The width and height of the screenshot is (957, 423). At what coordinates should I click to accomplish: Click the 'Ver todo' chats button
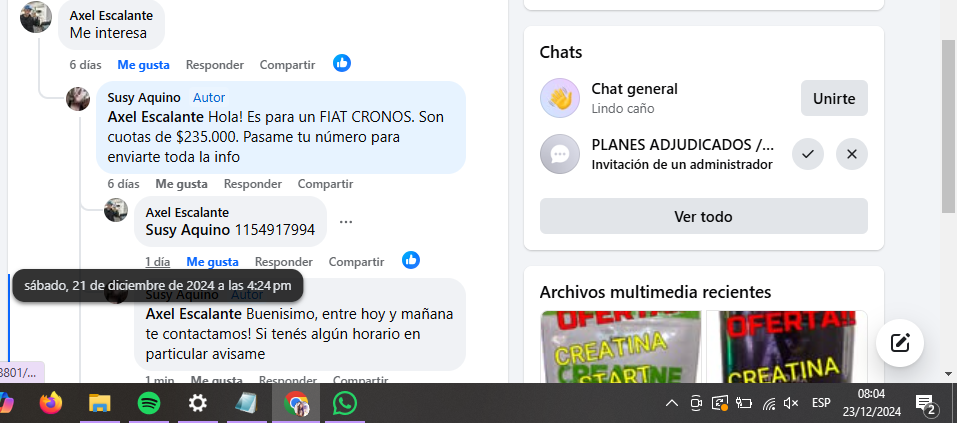pyautogui.click(x=704, y=216)
